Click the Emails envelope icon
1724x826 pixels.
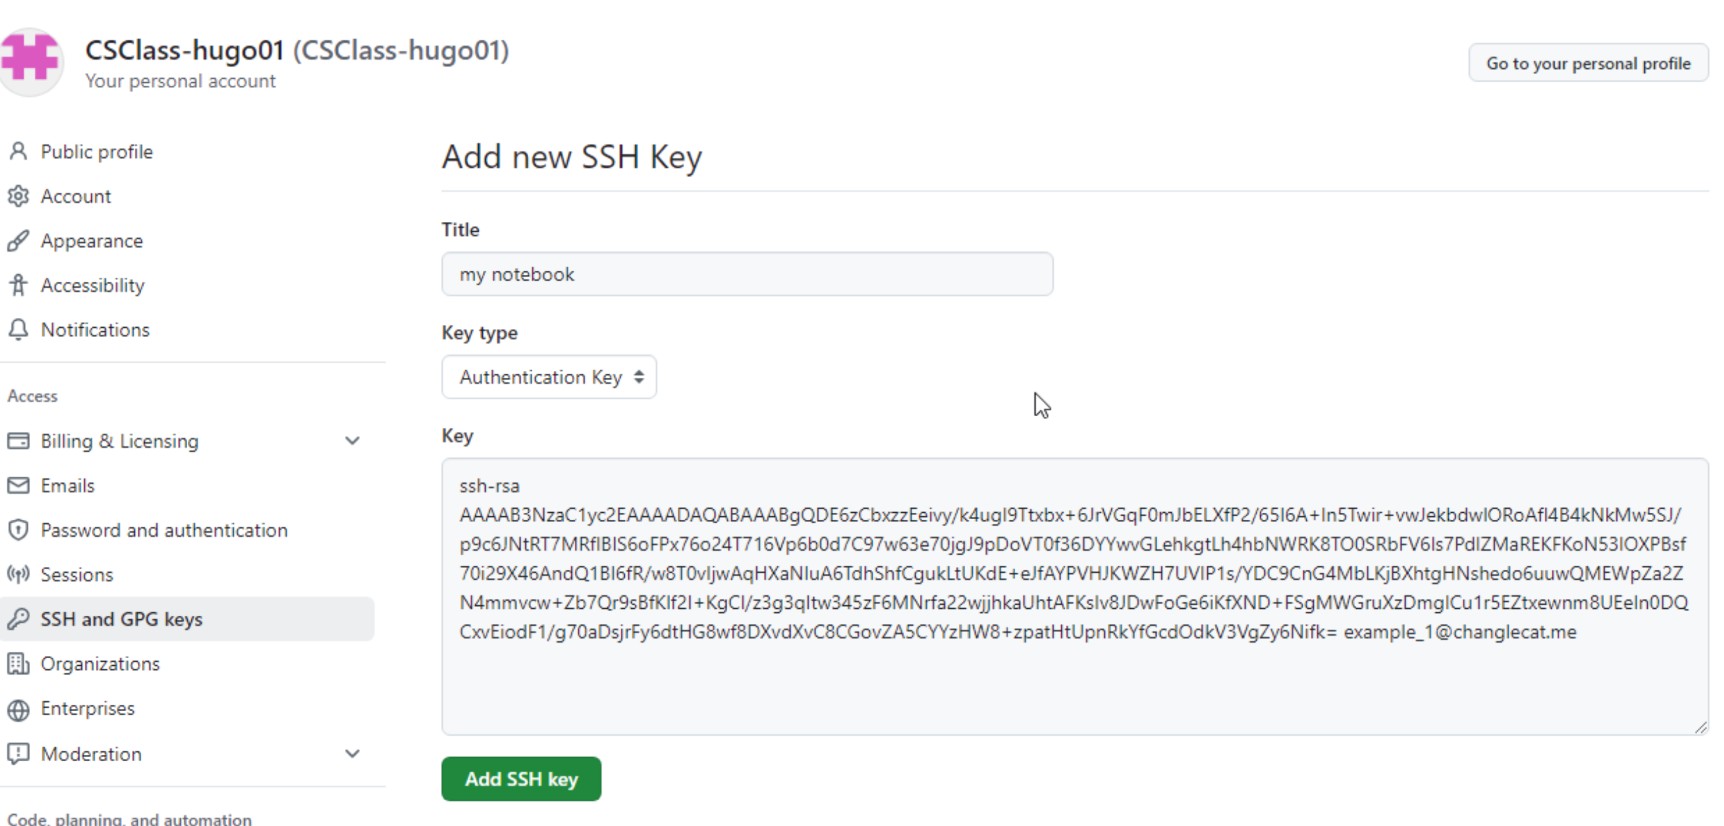tap(18, 485)
